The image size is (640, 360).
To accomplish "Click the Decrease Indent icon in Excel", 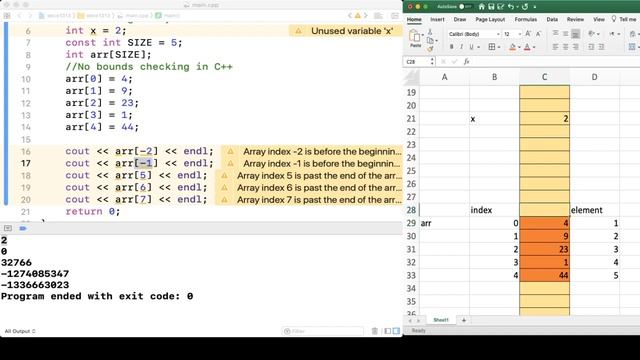I will [x=591, y=47].
